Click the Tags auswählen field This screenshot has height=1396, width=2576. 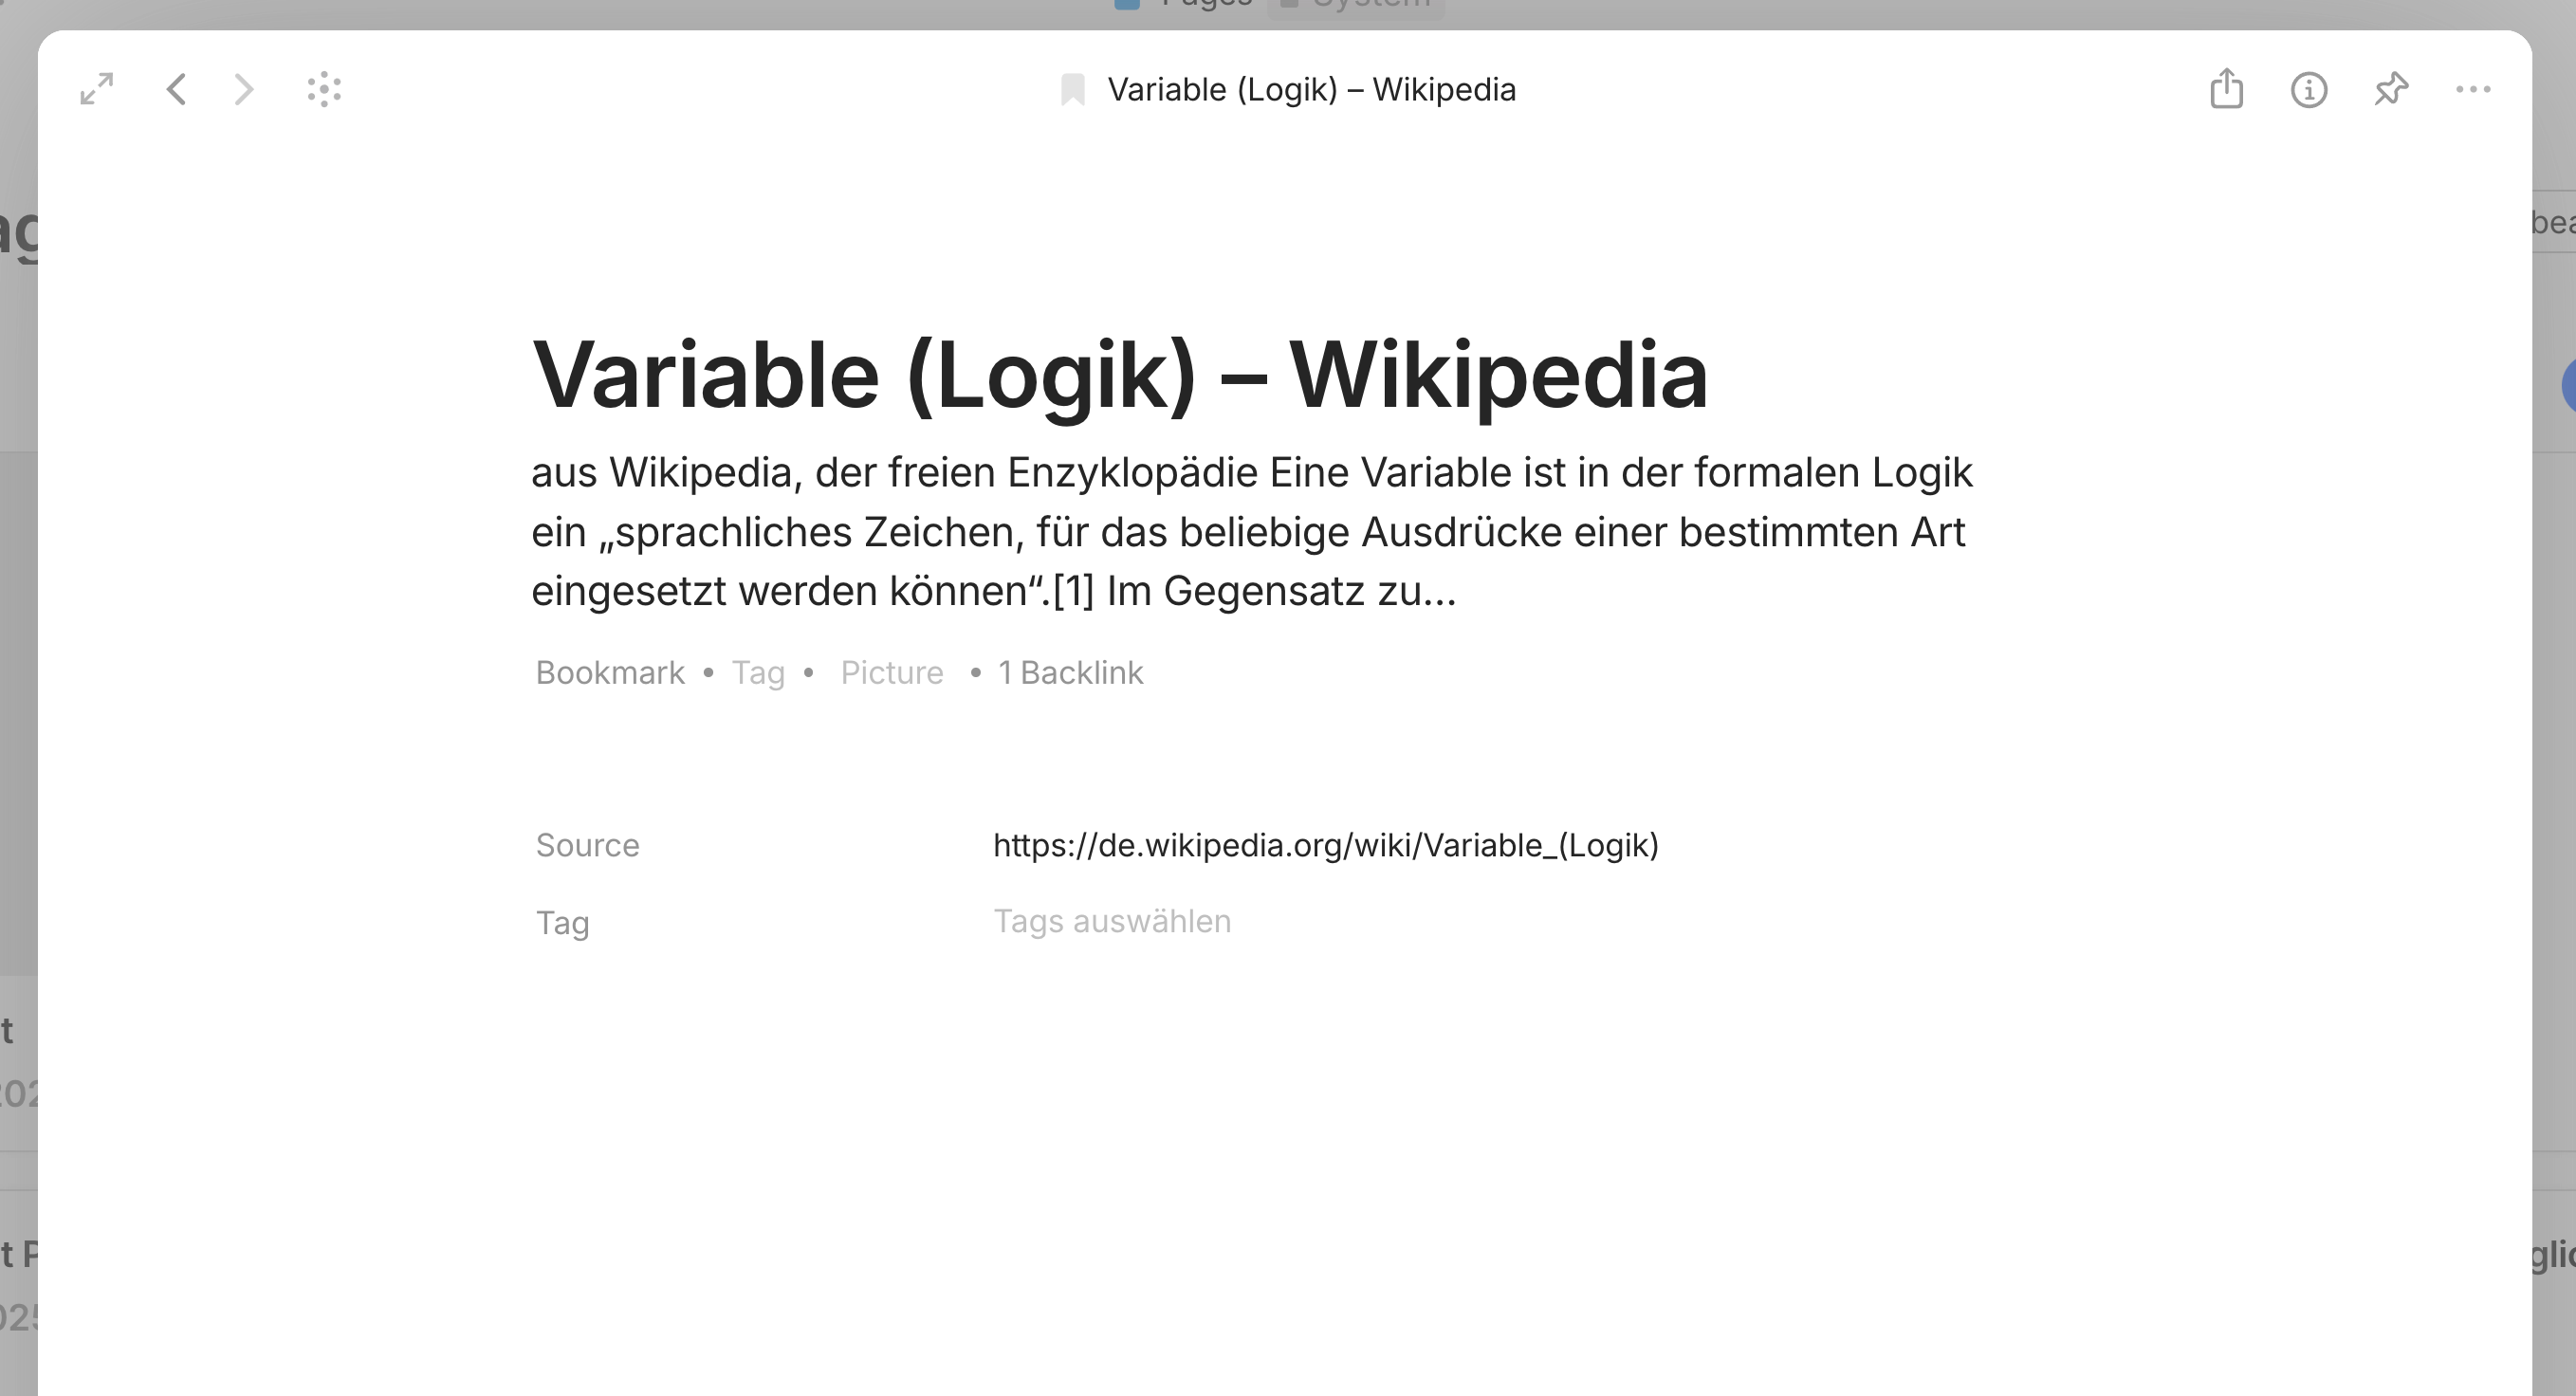(x=1111, y=921)
